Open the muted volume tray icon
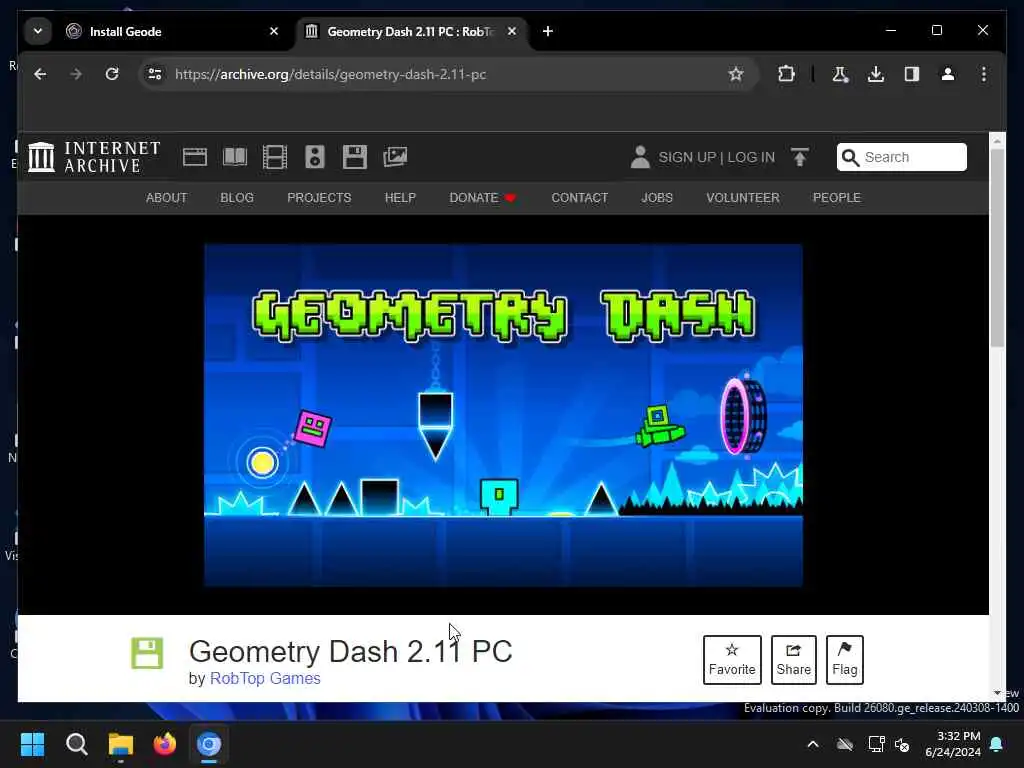 point(902,744)
